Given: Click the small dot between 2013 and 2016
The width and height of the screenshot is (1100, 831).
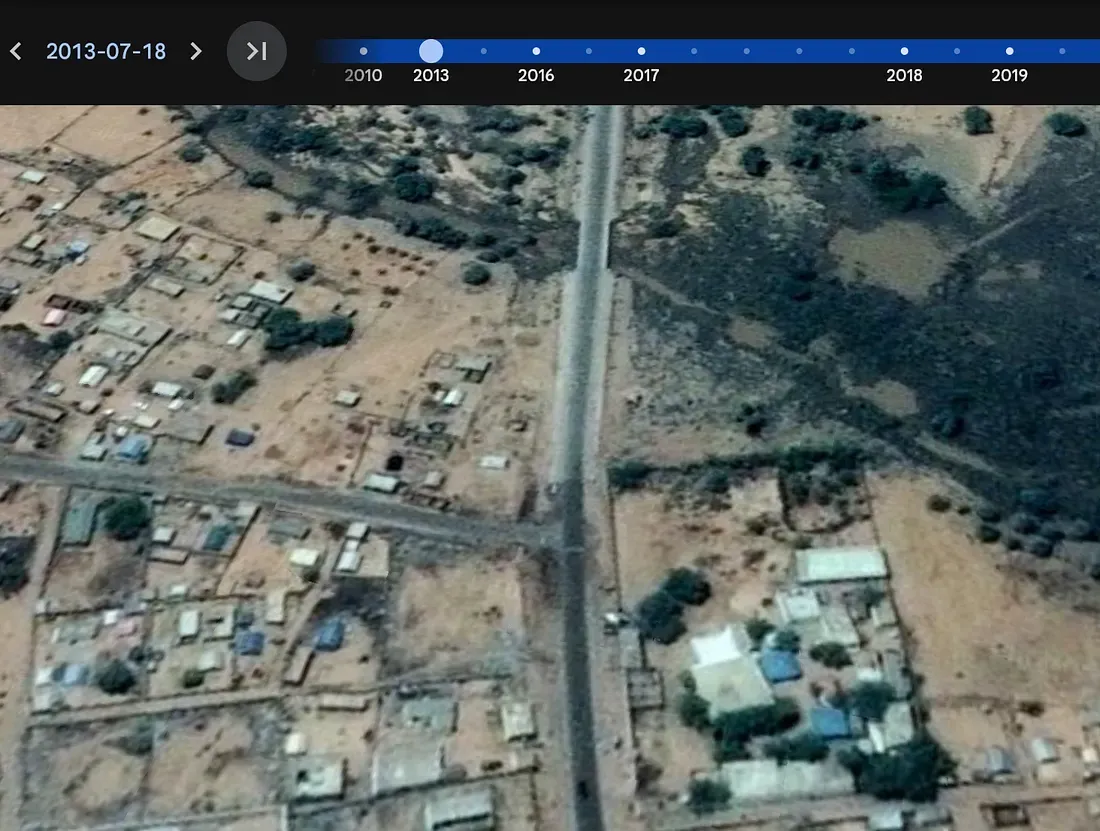Looking at the screenshot, I should [x=484, y=51].
